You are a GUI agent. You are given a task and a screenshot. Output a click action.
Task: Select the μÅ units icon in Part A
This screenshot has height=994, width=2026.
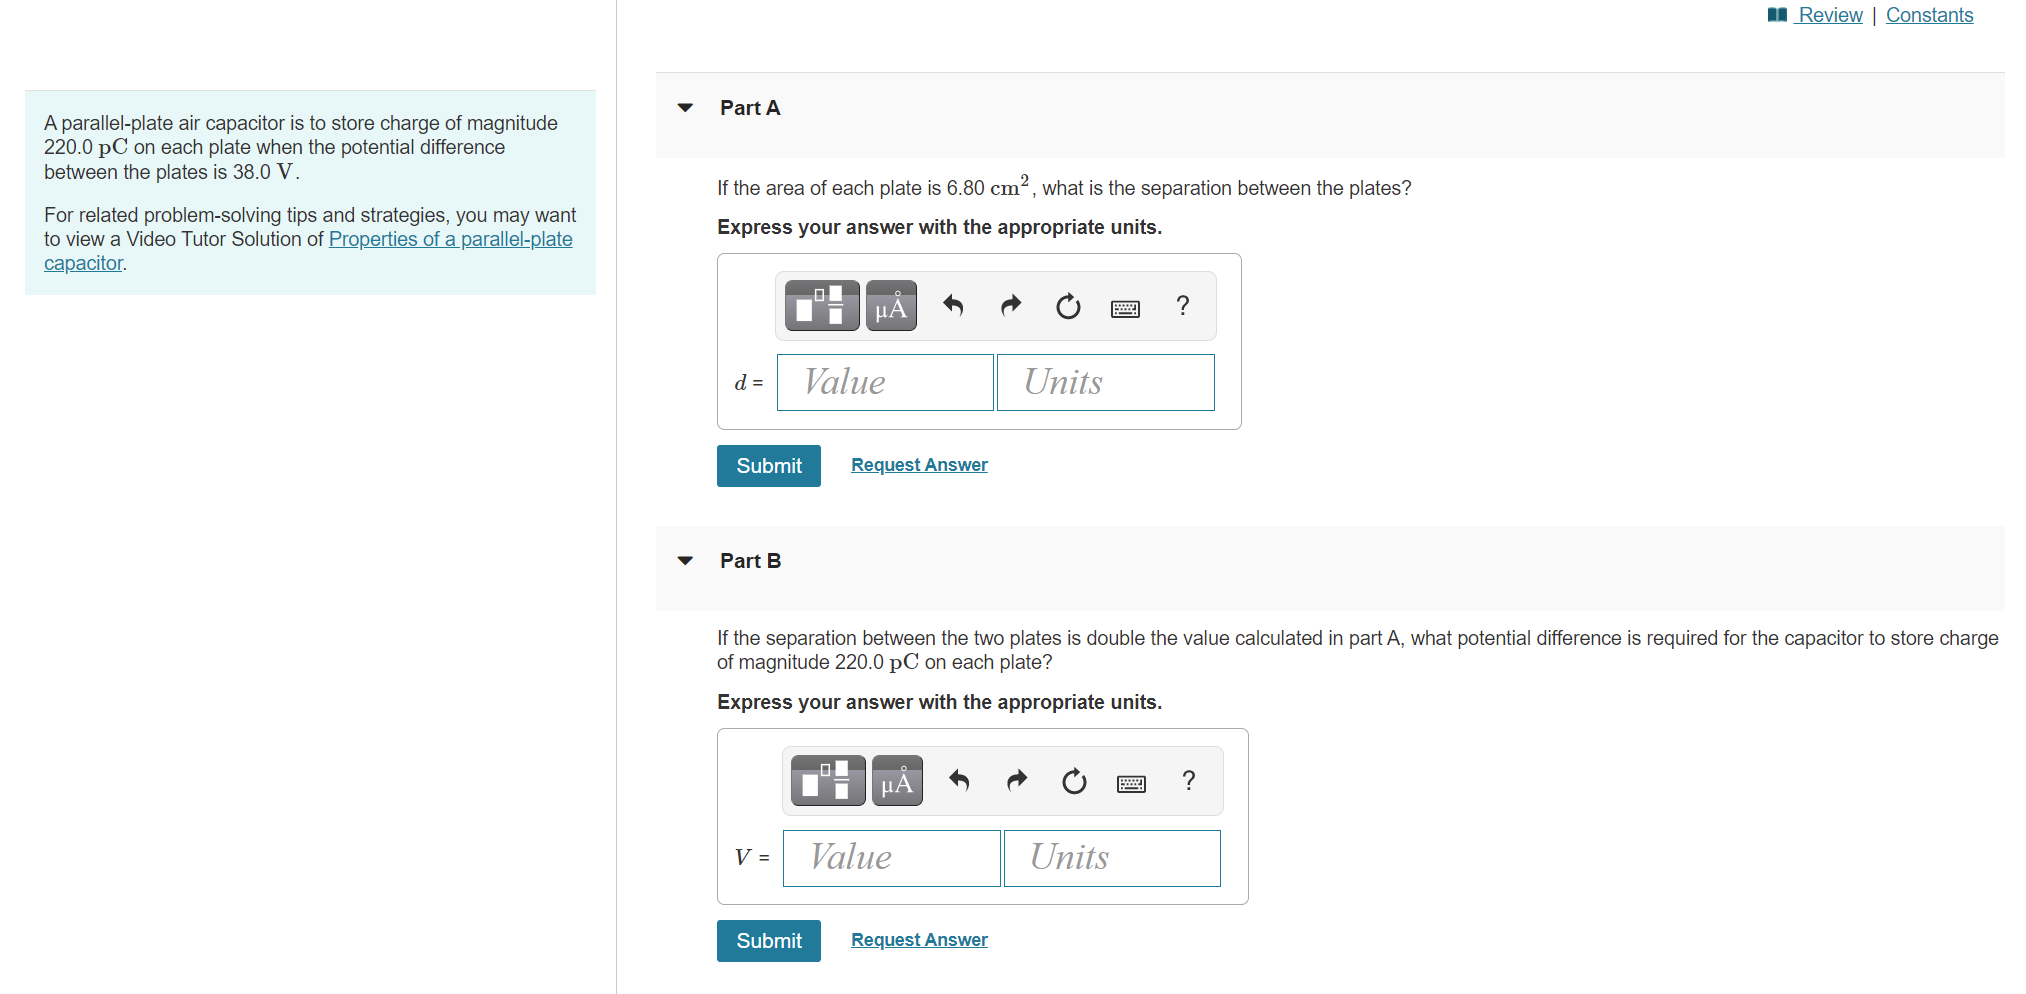890,306
